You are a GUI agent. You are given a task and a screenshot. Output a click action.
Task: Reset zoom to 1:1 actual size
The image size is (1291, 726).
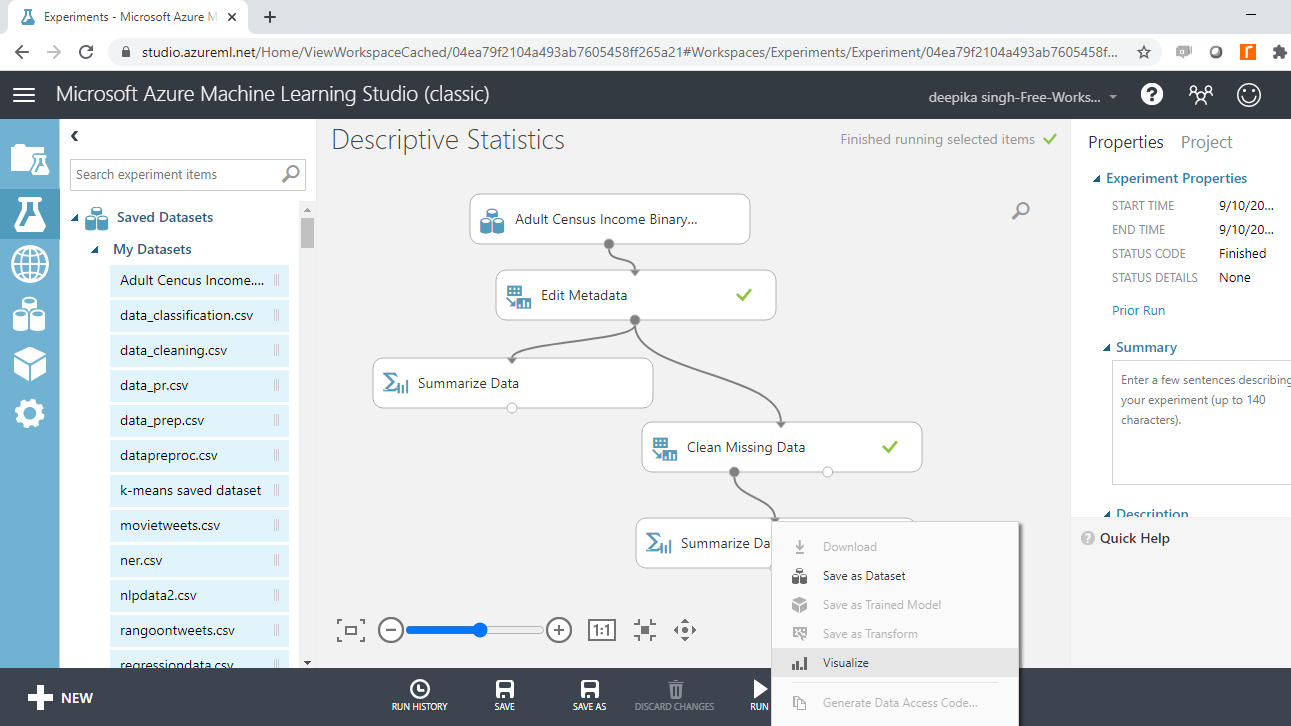tap(601, 630)
